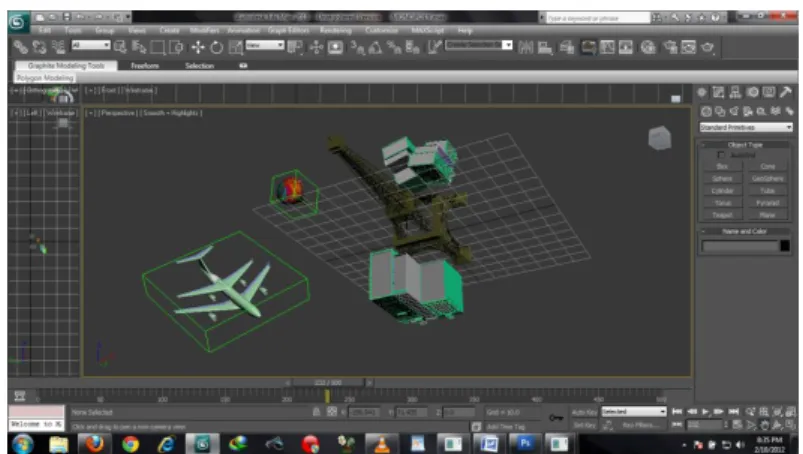Click the ViewCube in Perspective viewport

pos(660,138)
